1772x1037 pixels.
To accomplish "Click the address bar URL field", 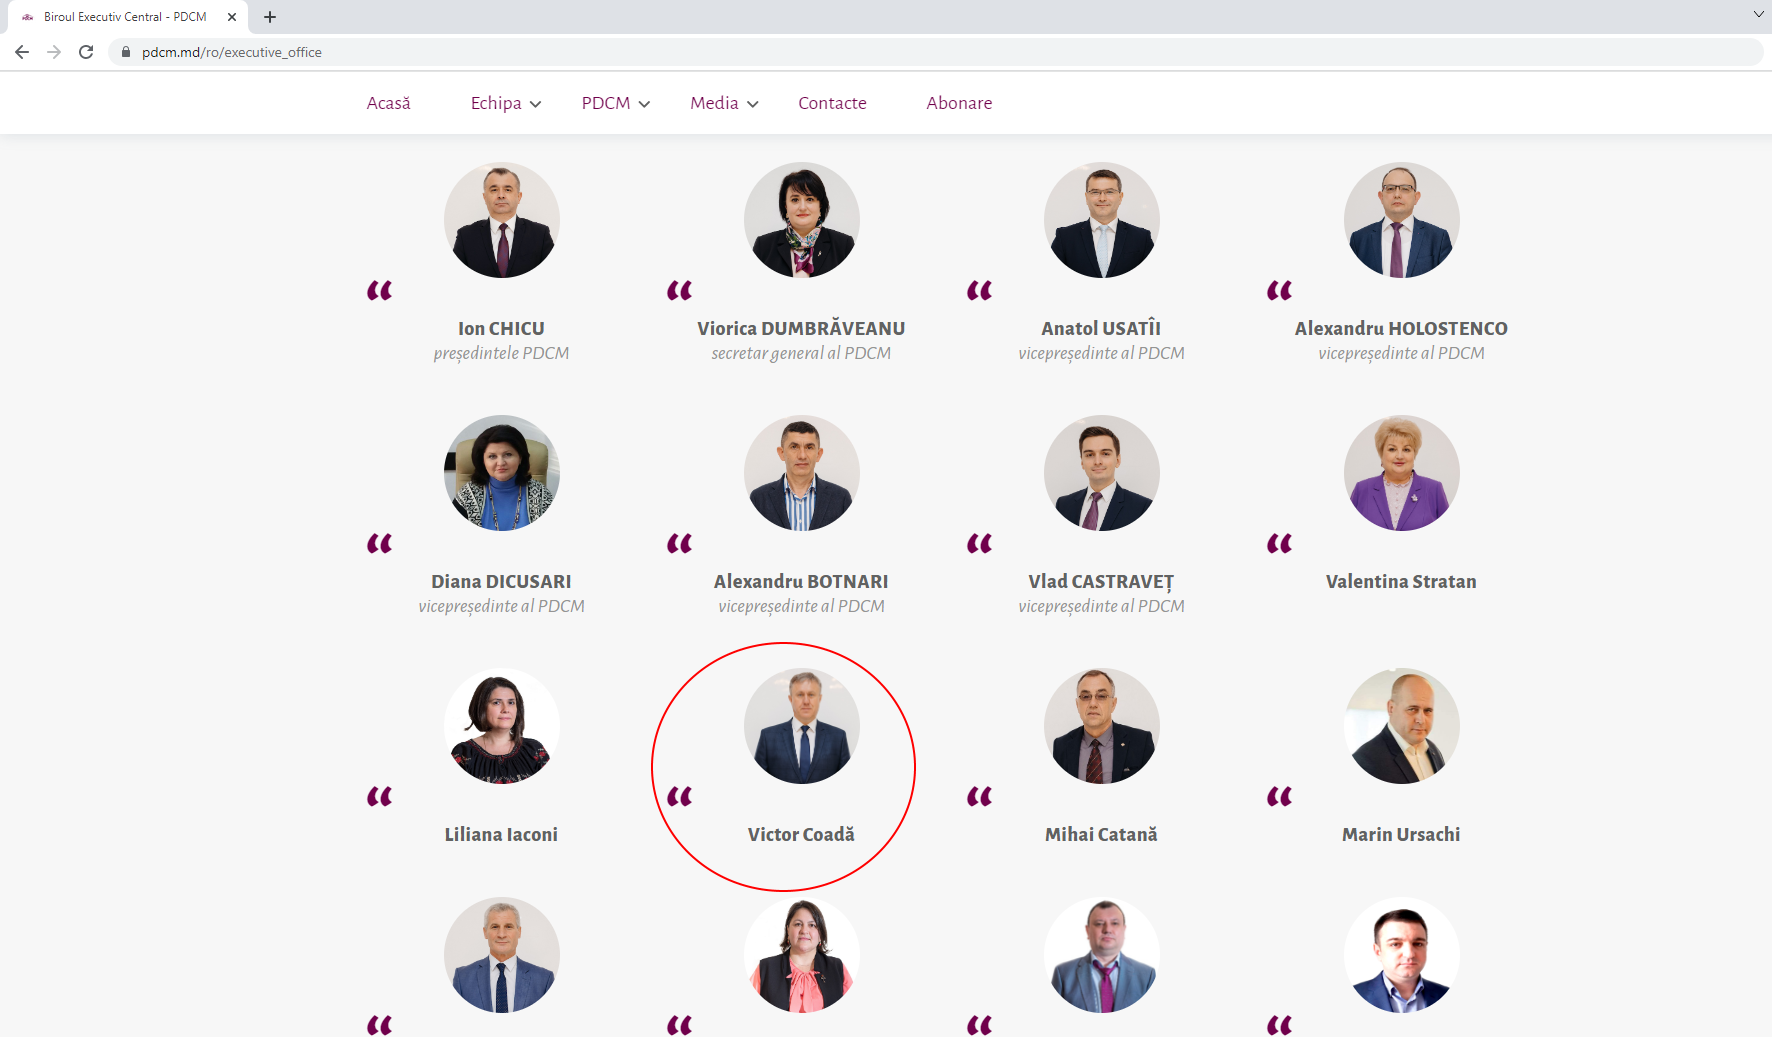I will 936,52.
